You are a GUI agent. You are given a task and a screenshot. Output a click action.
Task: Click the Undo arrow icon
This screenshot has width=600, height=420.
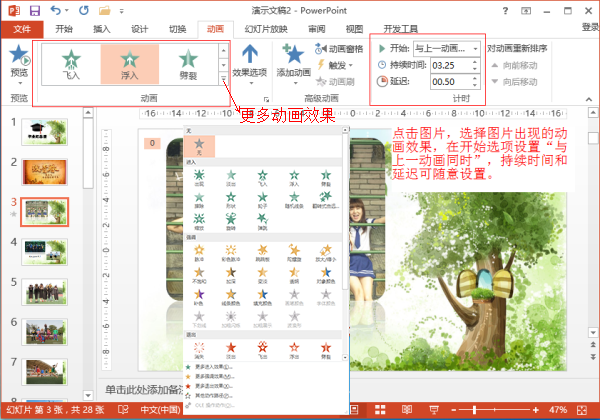56,11
